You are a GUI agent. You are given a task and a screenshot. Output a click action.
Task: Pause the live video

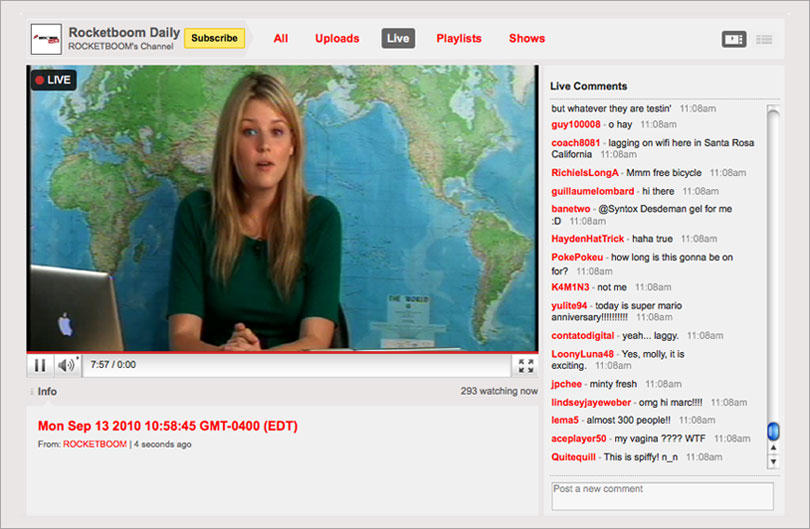point(40,365)
